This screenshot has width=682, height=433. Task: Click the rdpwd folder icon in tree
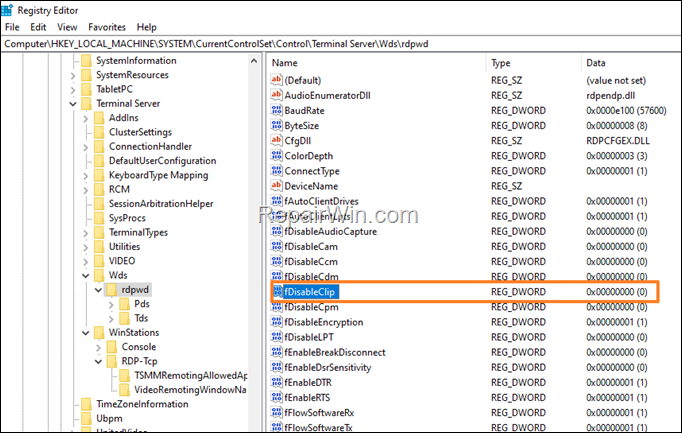(x=112, y=290)
